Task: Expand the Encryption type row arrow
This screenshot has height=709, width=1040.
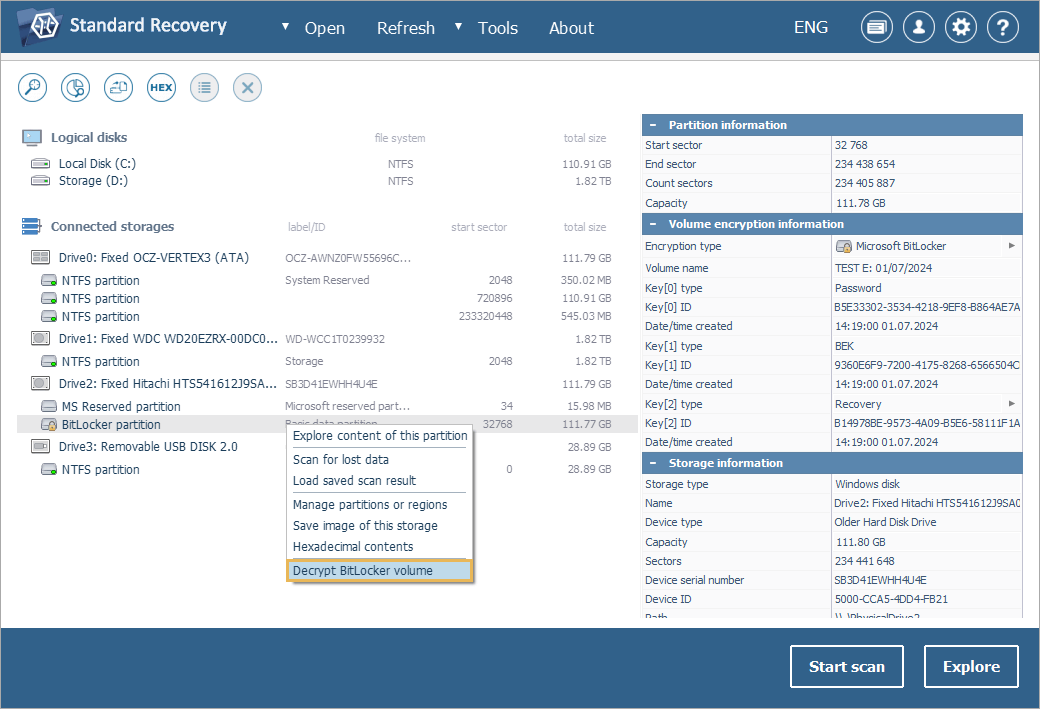Action: (1011, 245)
